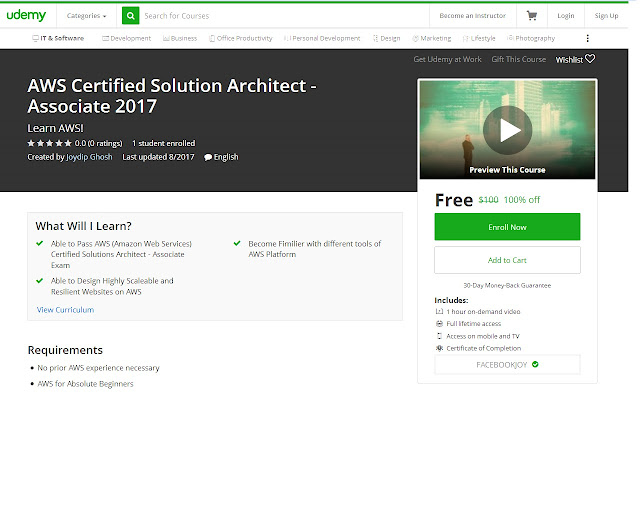Click the Certificate of Completion icon
Screen dimensions: 640x512
click(x=439, y=348)
